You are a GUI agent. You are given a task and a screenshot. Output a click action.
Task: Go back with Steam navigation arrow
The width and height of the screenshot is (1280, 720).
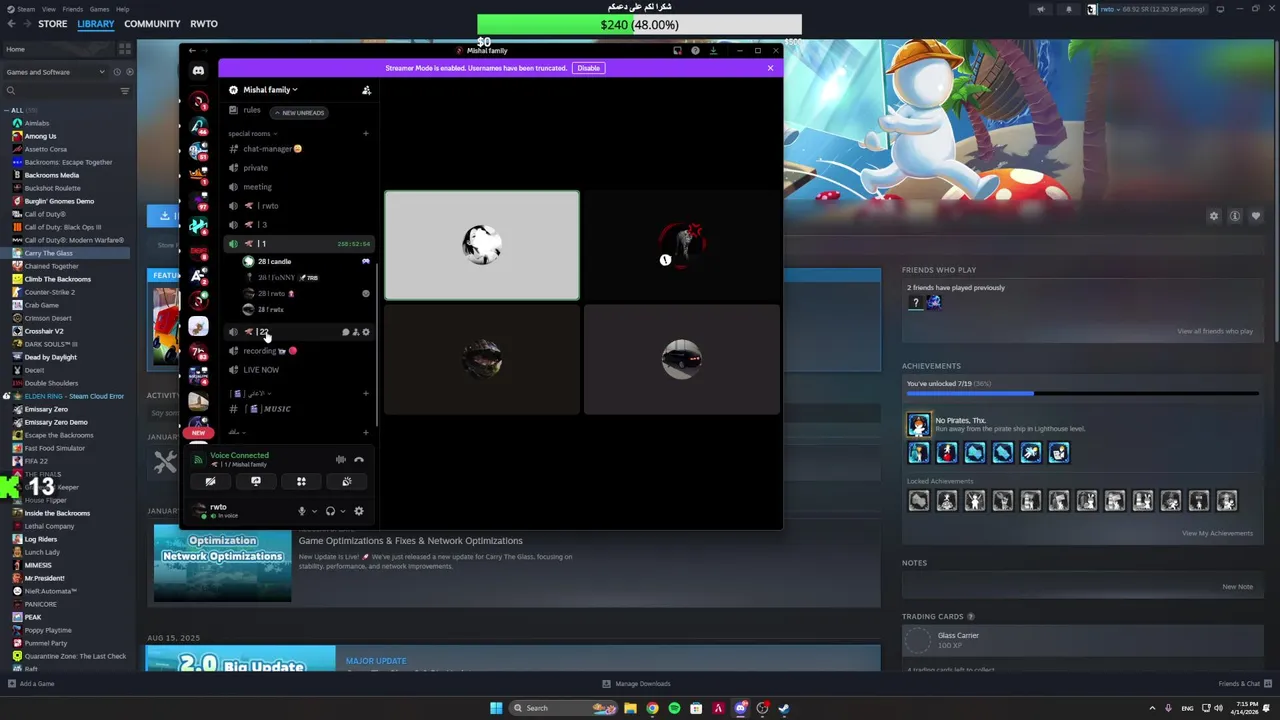11,24
